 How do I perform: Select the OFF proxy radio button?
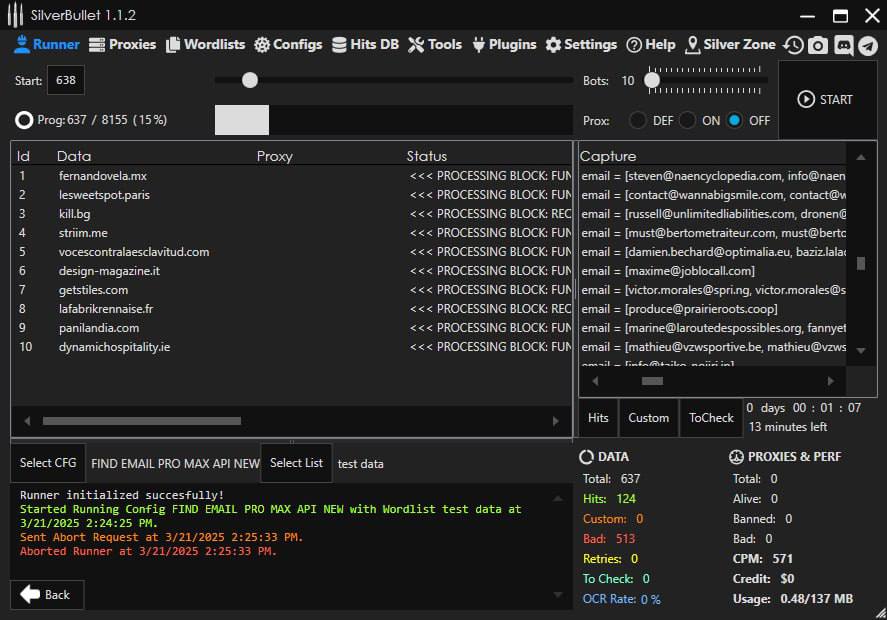tap(736, 120)
